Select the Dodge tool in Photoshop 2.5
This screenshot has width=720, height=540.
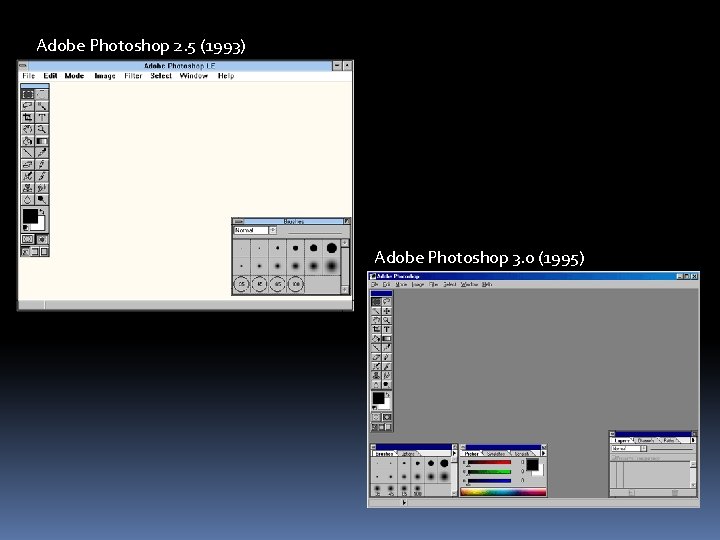42,199
